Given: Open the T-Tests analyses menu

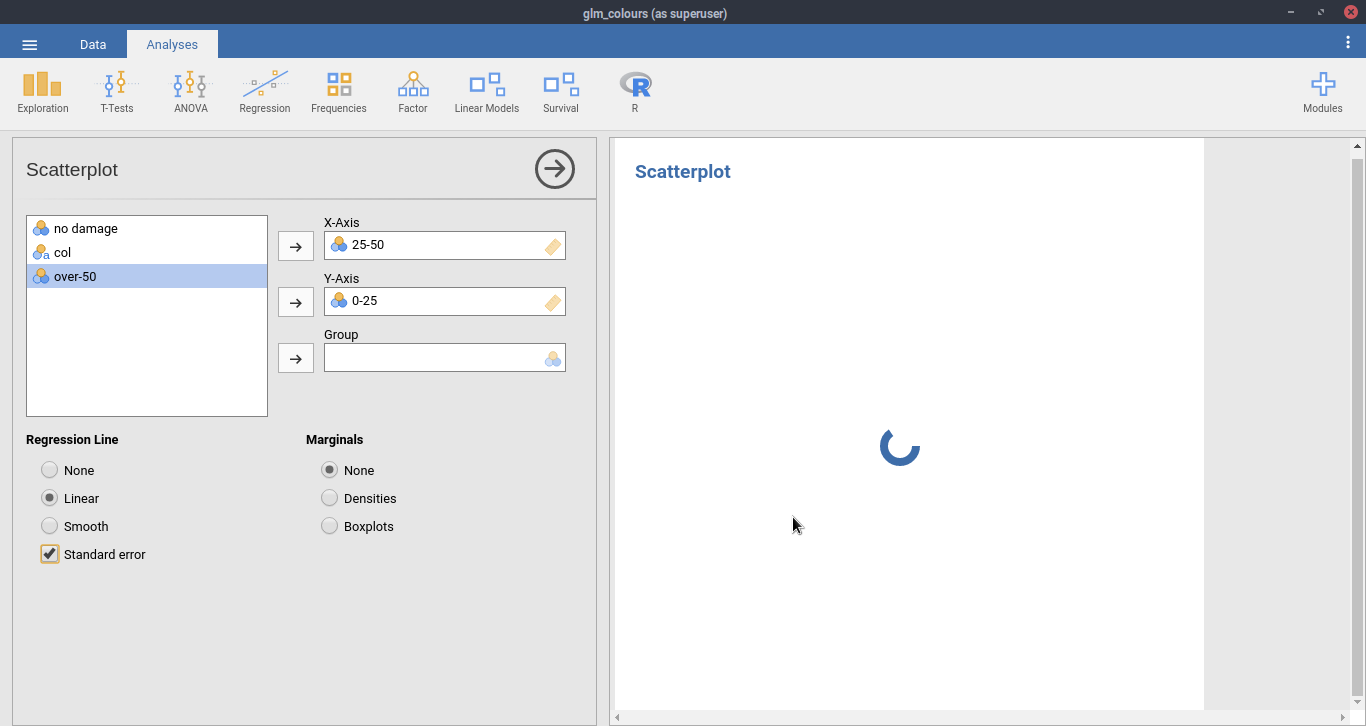Looking at the screenshot, I should point(117,92).
